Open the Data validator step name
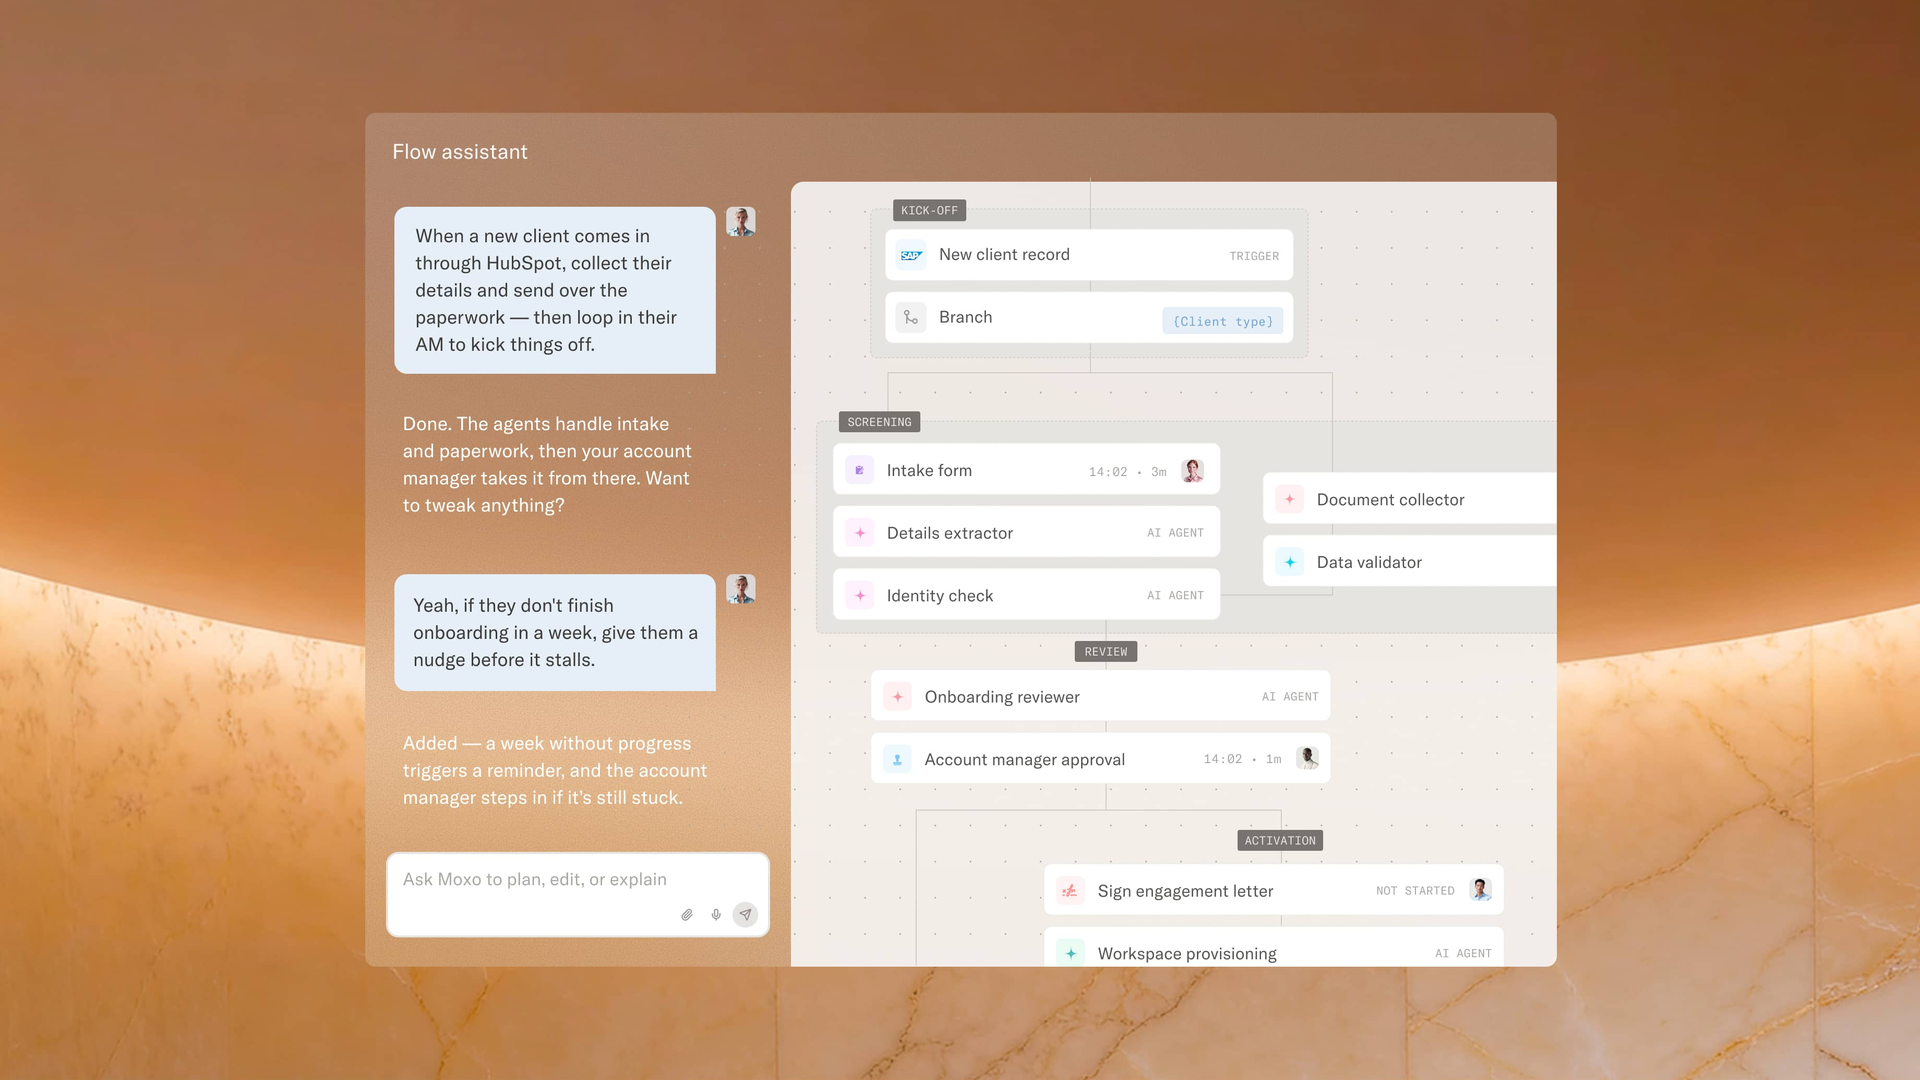The height and width of the screenshot is (1080, 1920). click(1369, 563)
